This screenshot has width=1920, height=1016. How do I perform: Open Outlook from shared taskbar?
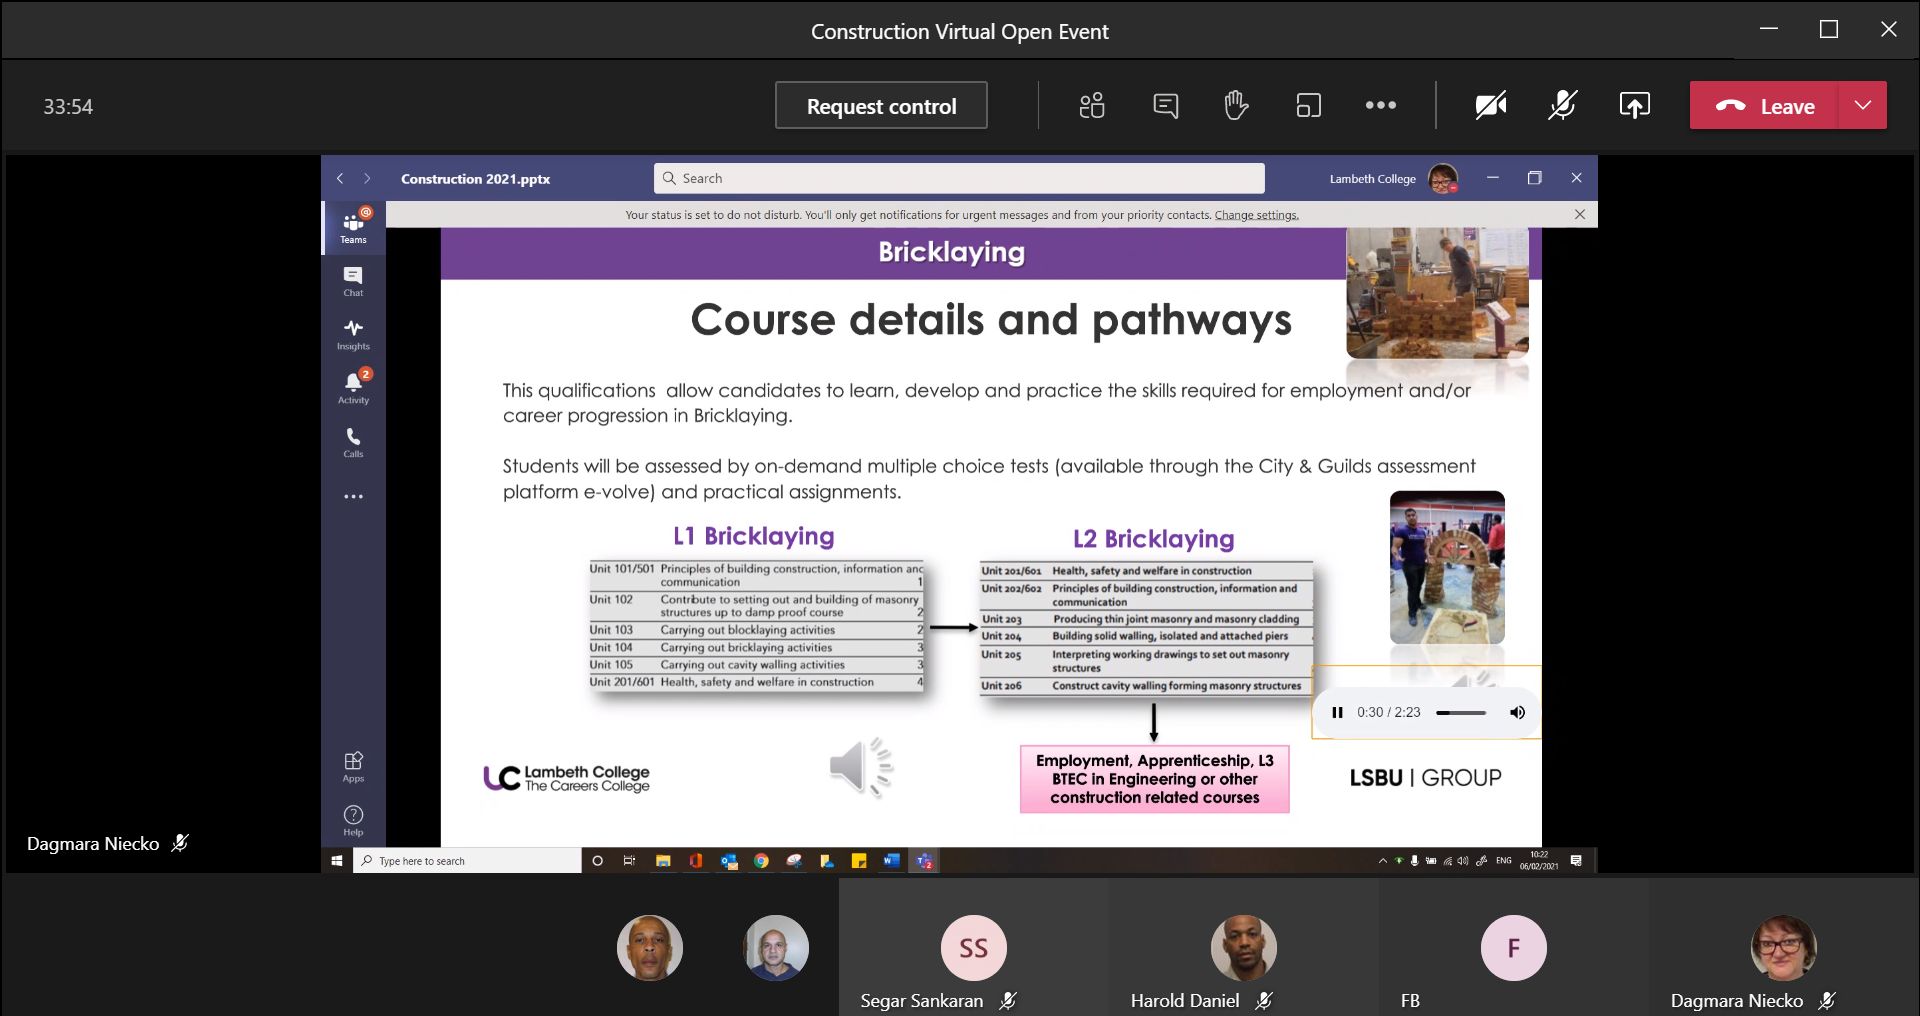[728, 860]
